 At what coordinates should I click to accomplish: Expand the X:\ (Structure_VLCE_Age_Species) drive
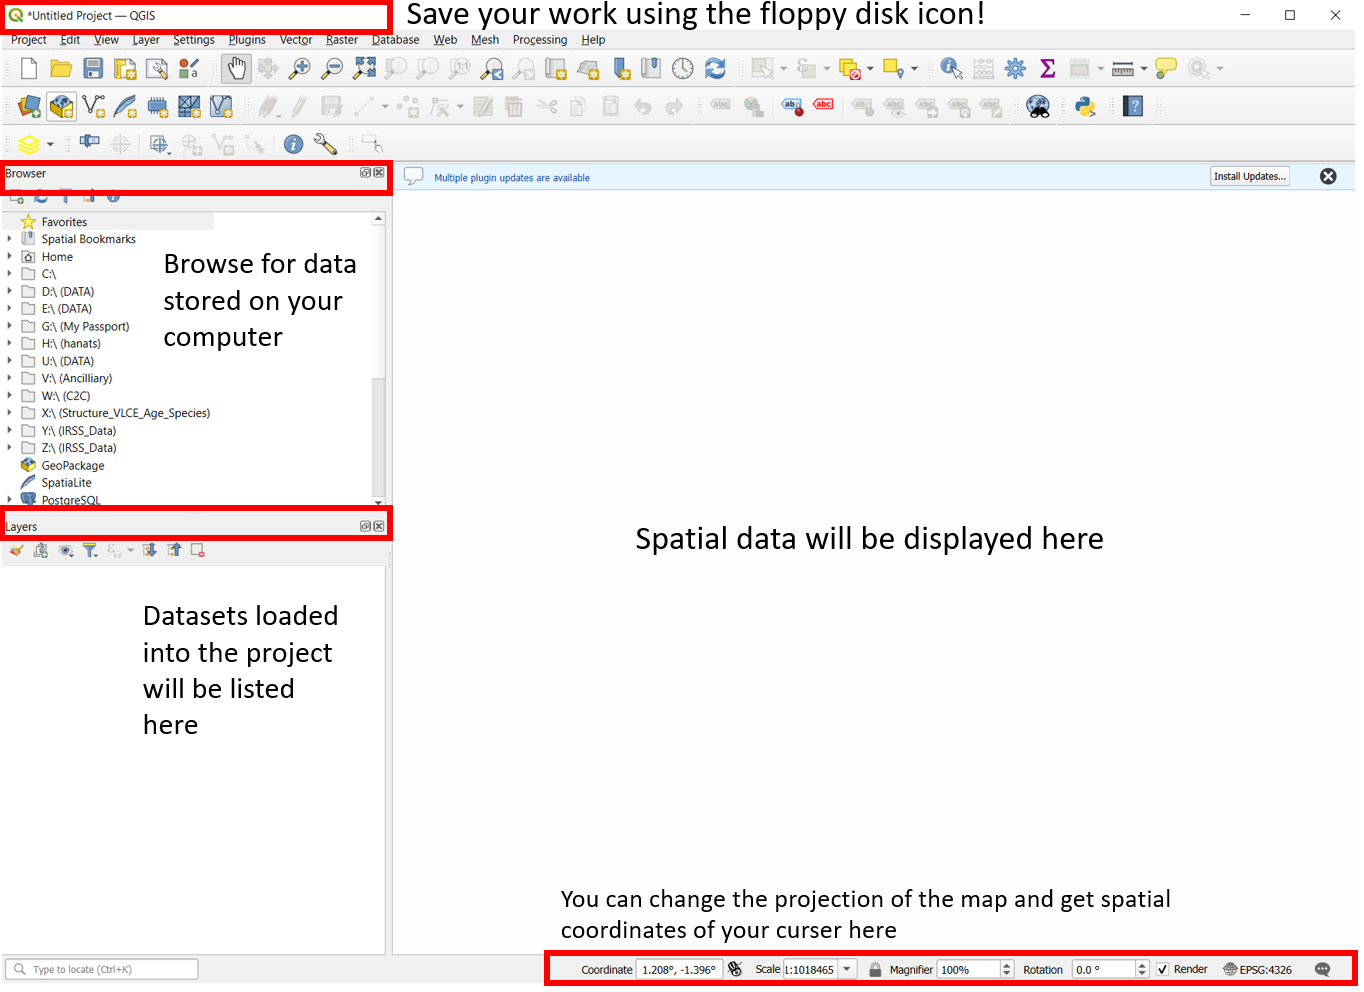point(10,413)
